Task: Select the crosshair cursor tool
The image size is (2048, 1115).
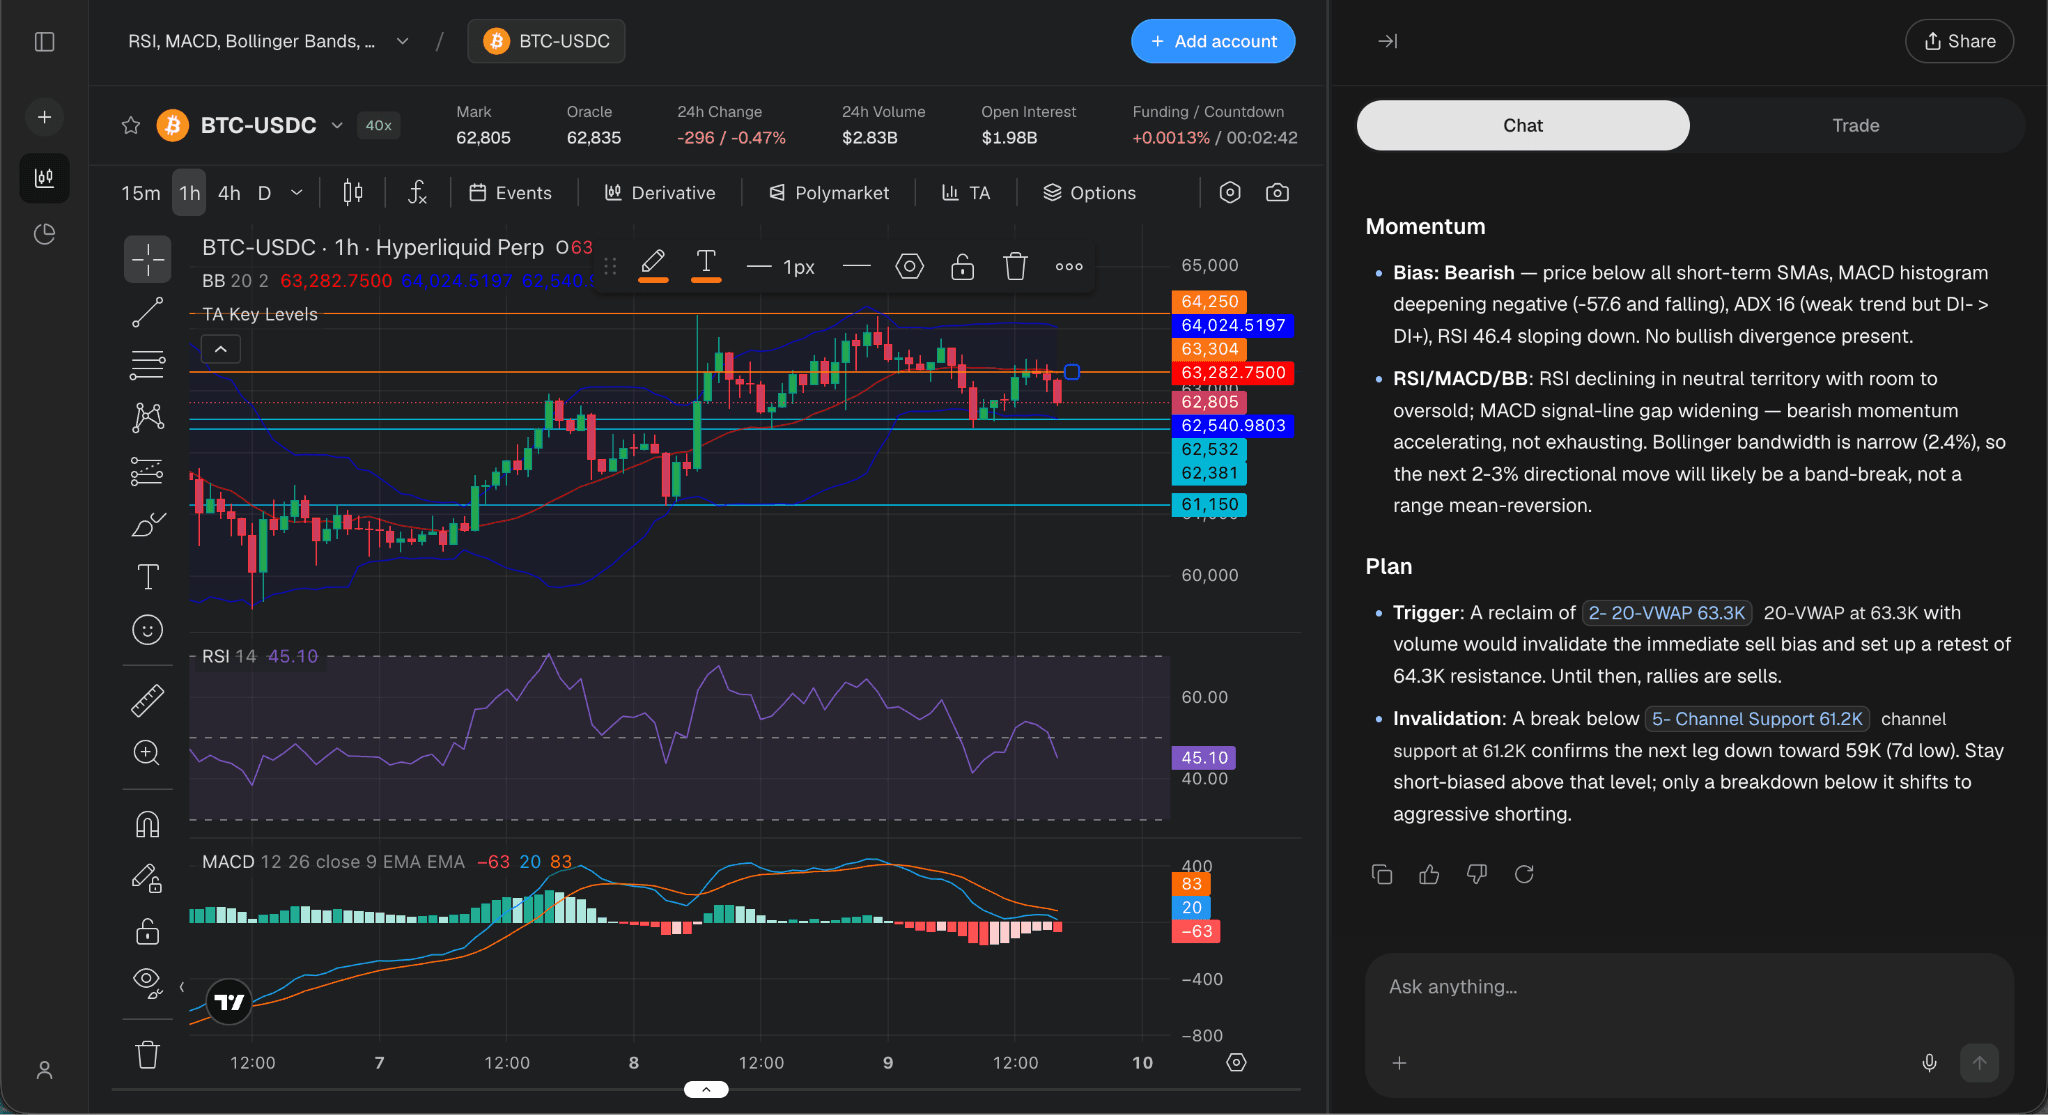Action: pyautogui.click(x=148, y=260)
